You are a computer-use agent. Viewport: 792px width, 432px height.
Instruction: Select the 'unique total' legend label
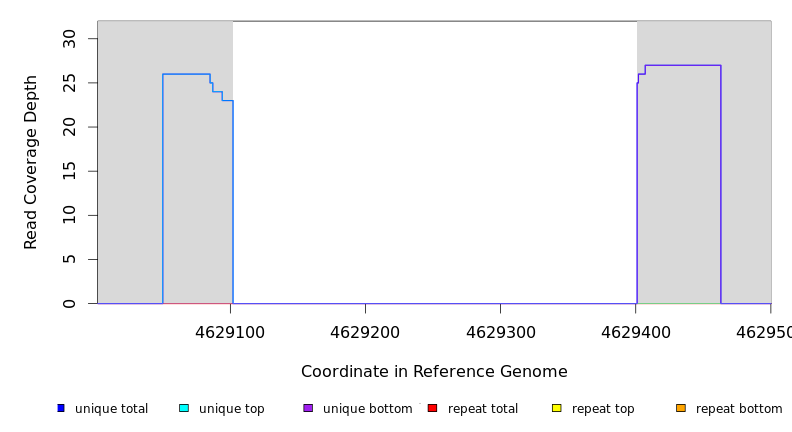pos(111,409)
